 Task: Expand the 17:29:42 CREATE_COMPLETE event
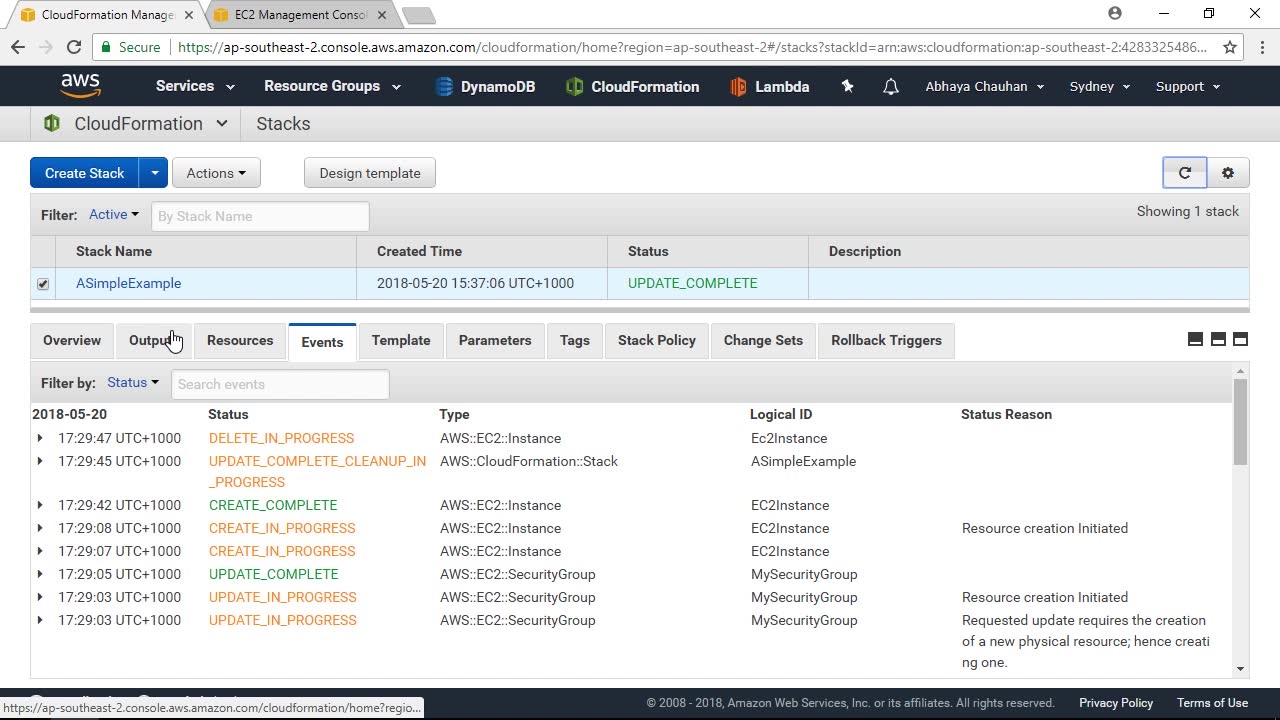40,505
